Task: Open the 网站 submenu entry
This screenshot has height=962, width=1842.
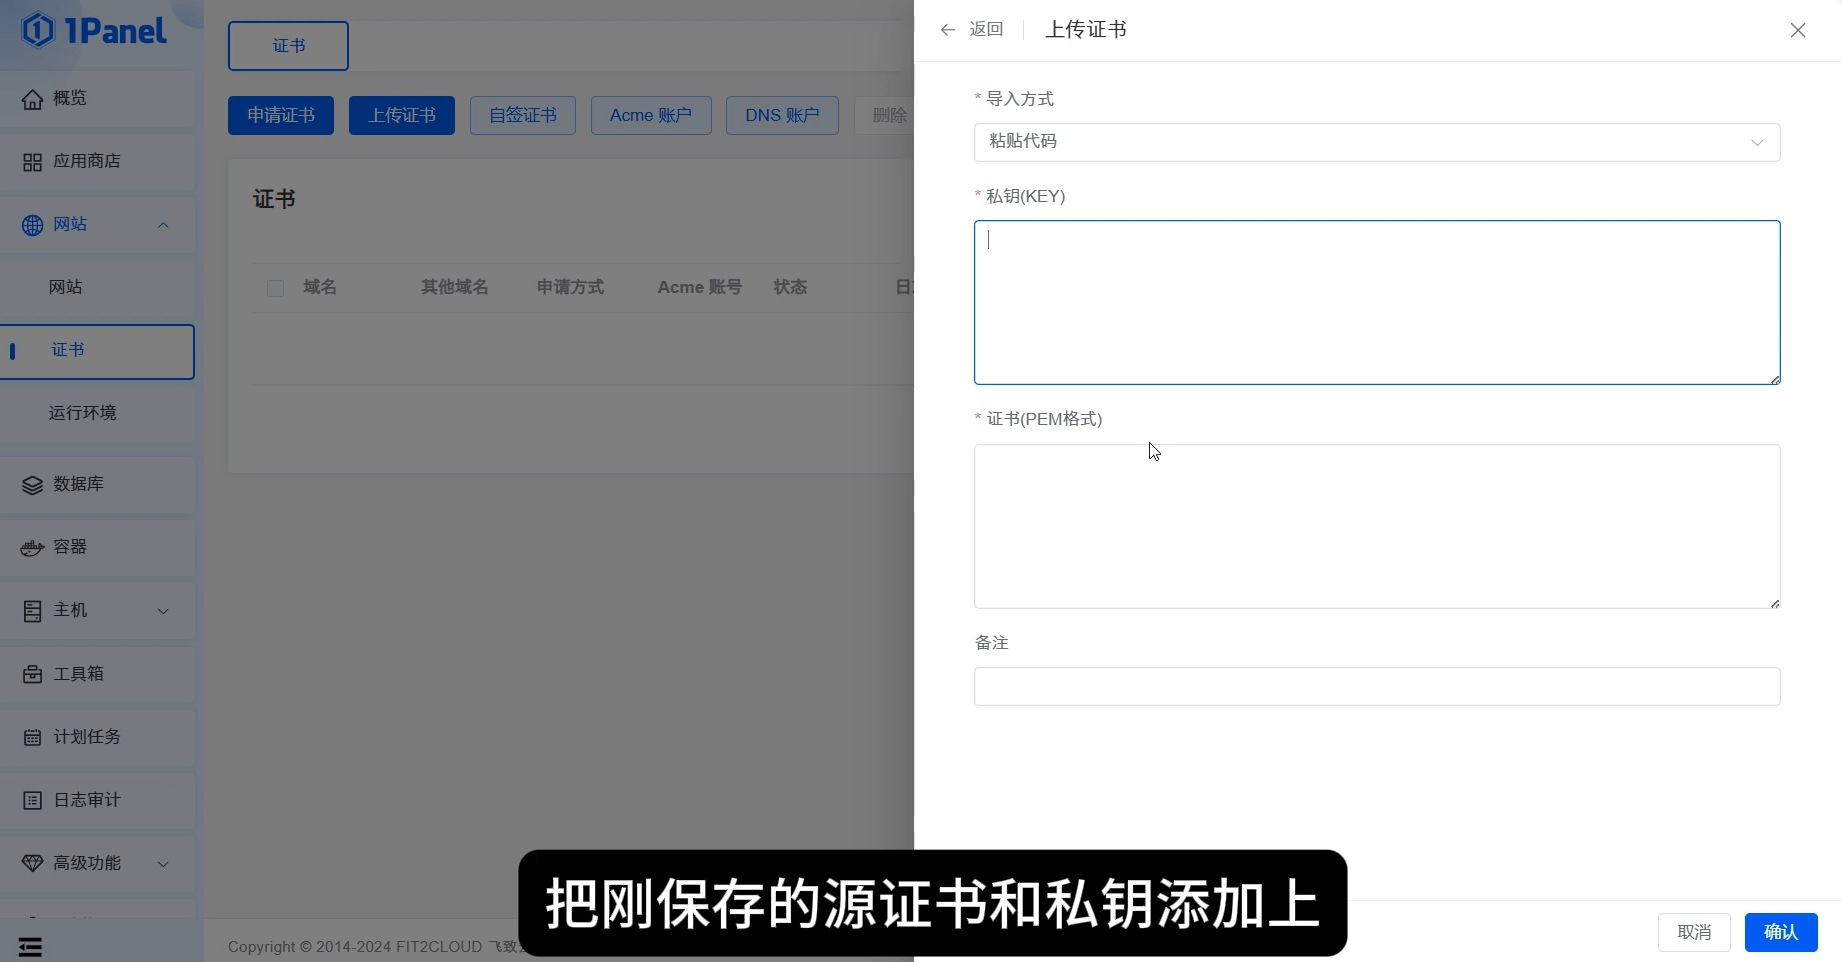Action: click(x=97, y=287)
